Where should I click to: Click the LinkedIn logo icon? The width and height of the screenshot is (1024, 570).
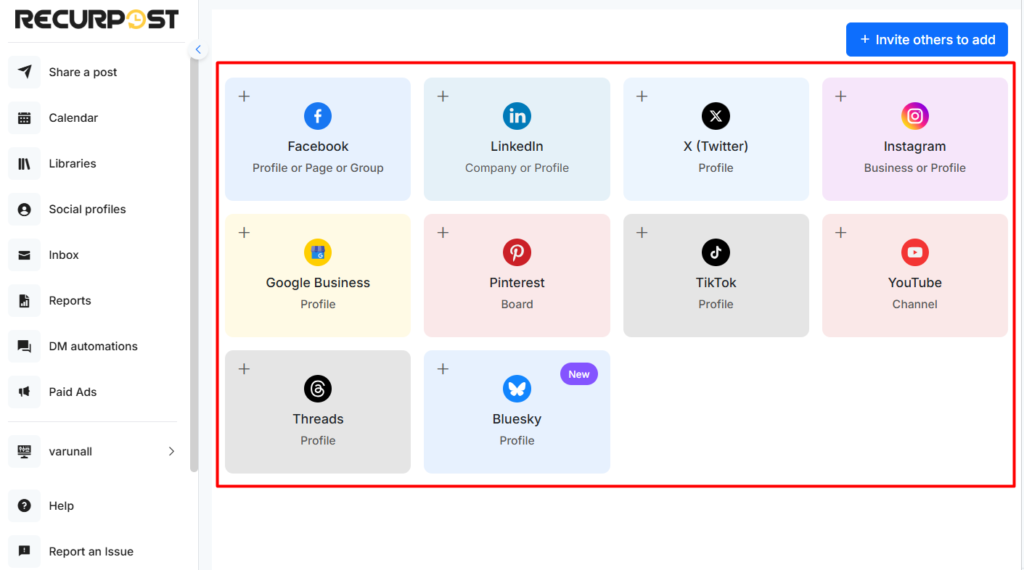pos(517,116)
